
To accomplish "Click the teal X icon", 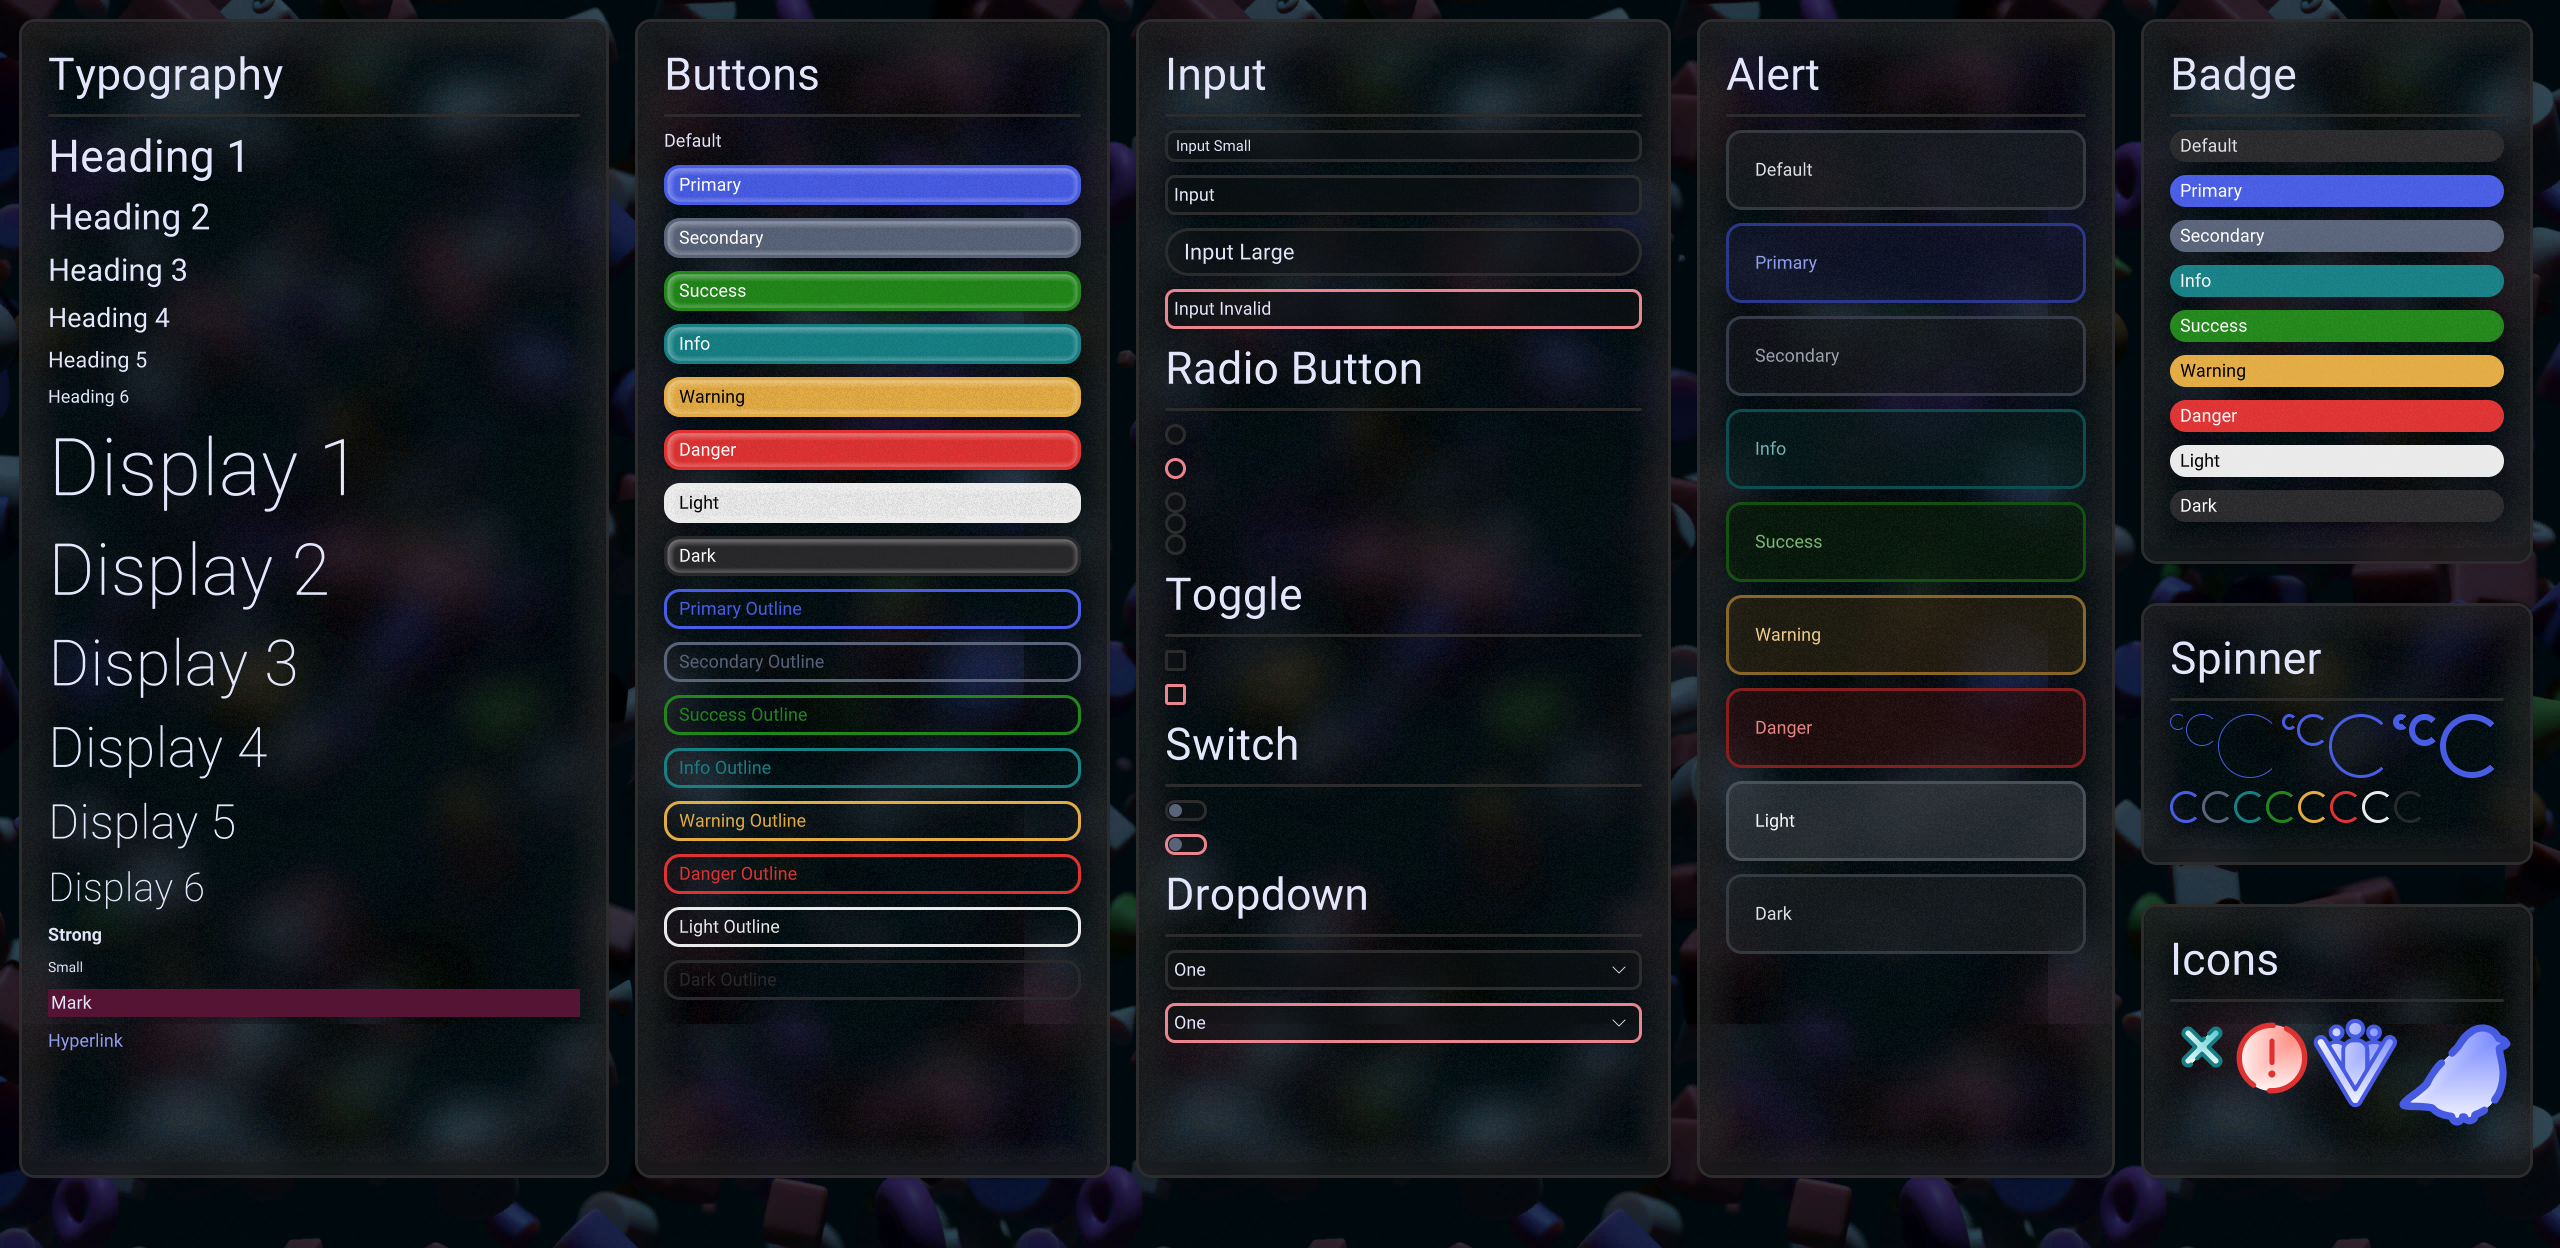I will pyautogui.click(x=2201, y=1047).
